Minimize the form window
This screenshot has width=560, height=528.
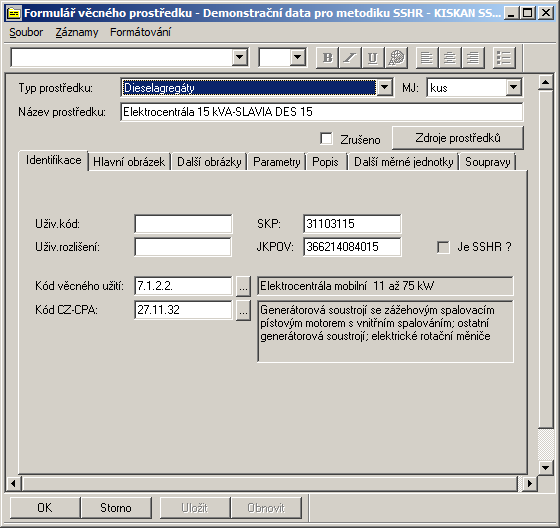click(x=511, y=13)
